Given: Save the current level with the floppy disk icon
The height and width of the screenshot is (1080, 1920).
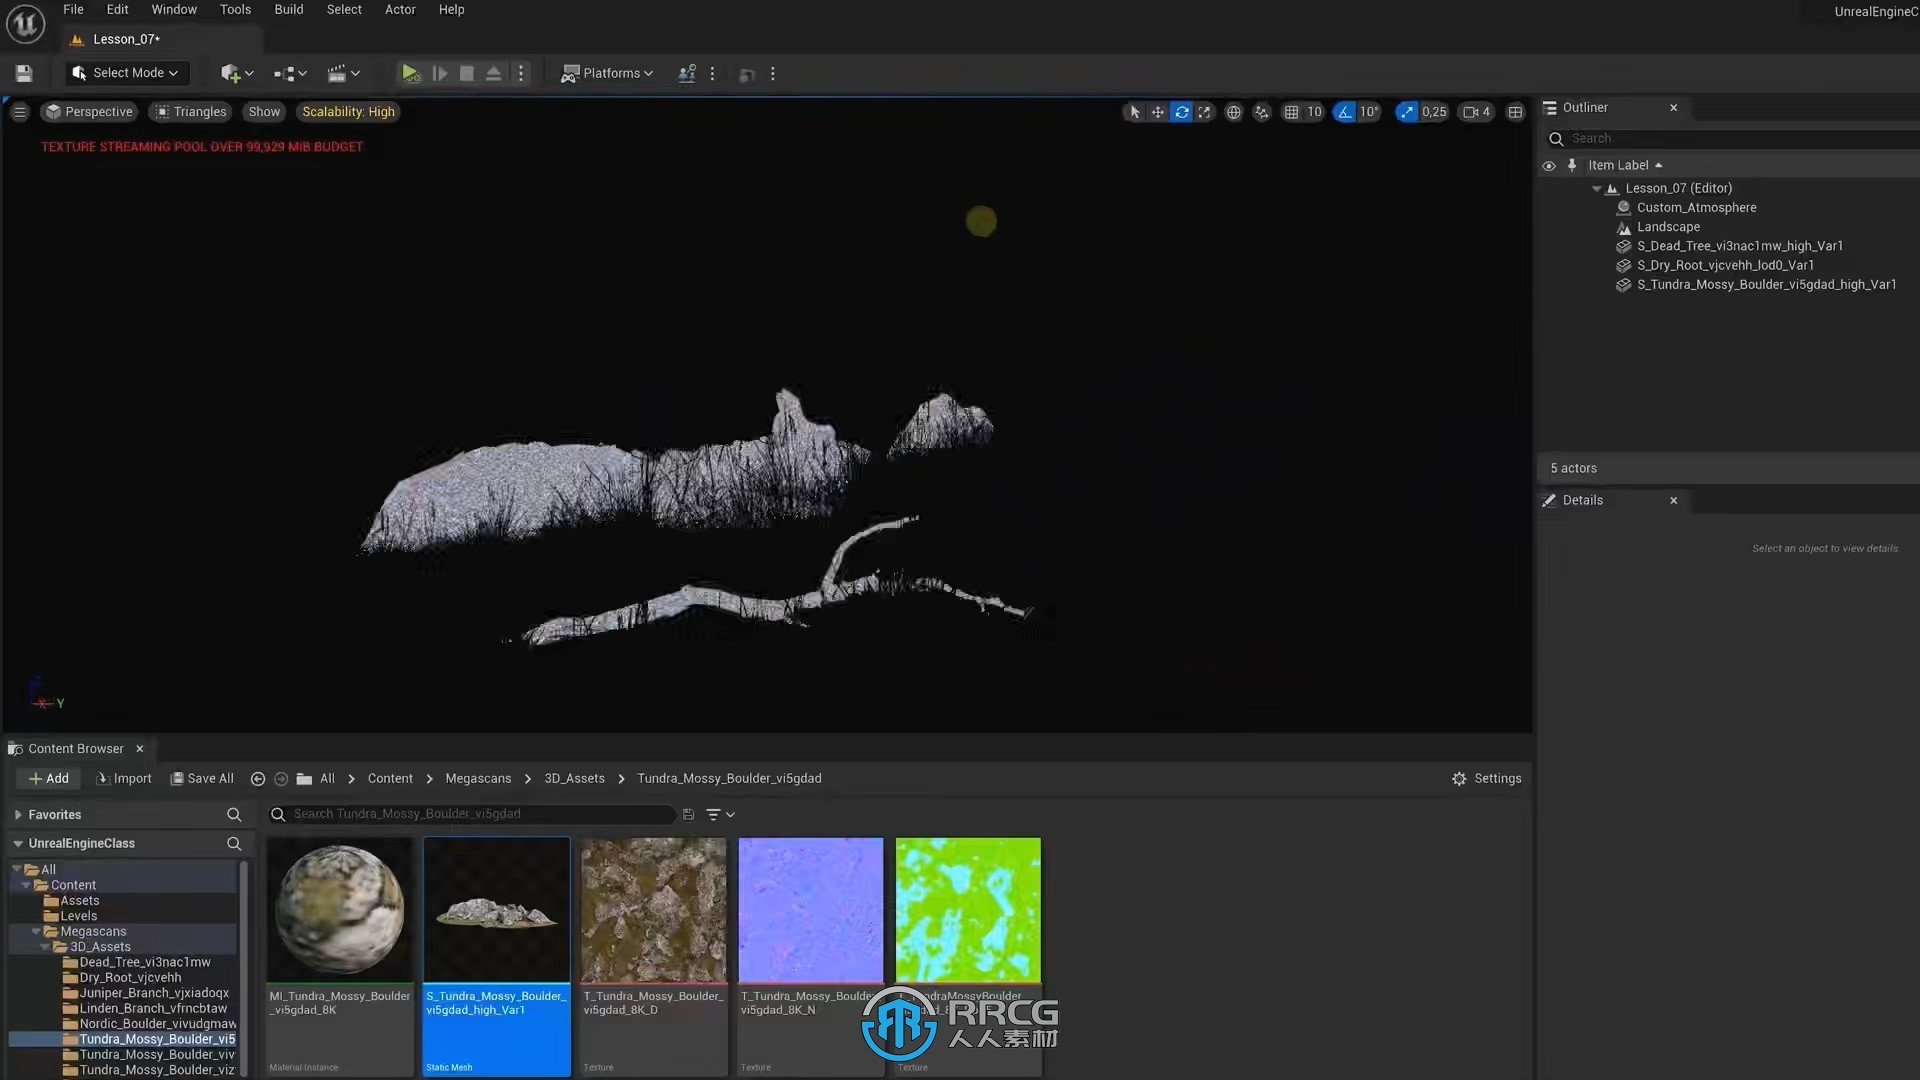Looking at the screenshot, I should coord(24,73).
